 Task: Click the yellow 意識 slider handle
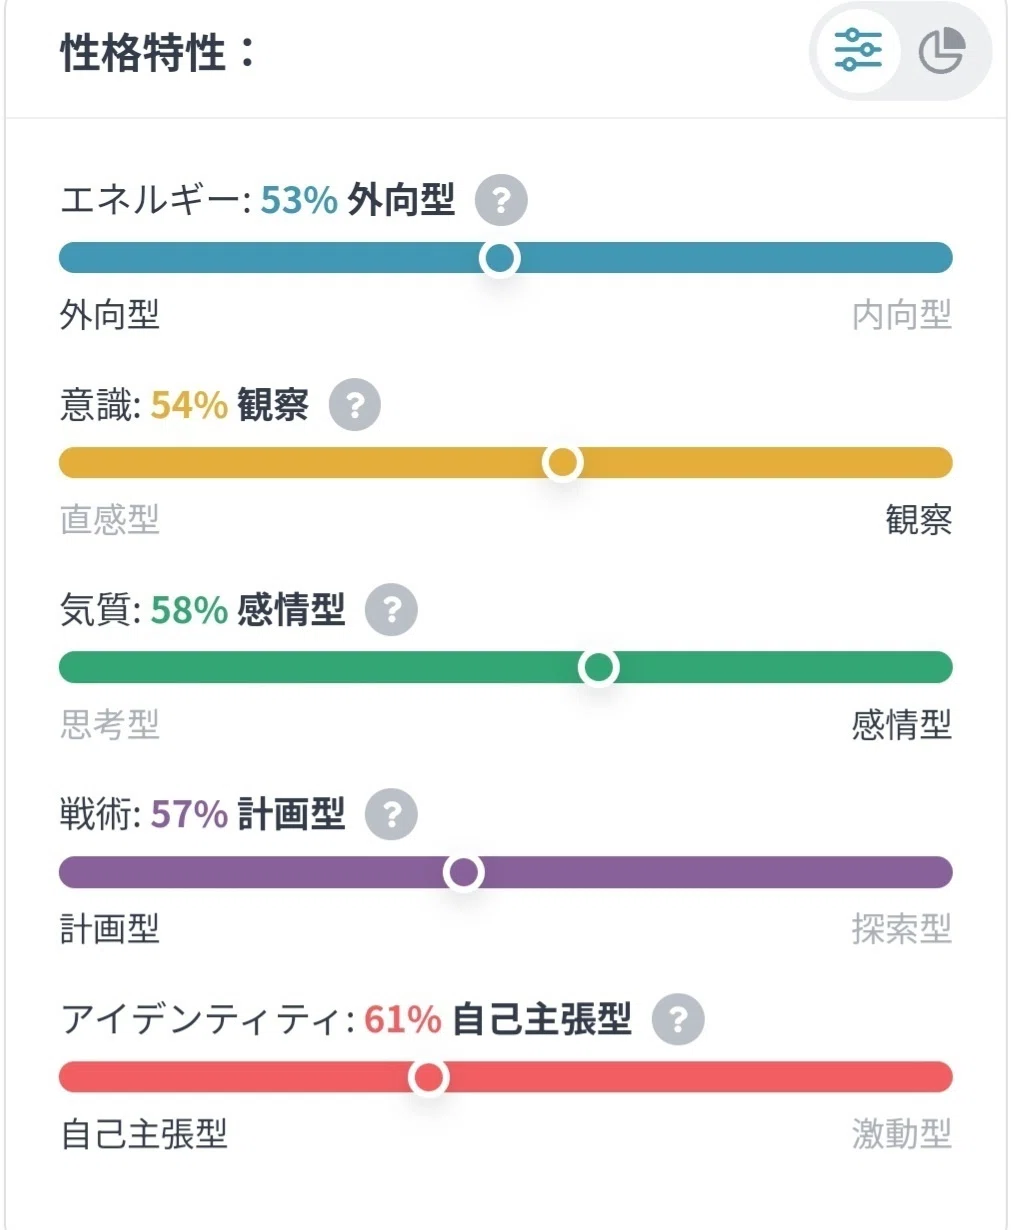point(563,462)
